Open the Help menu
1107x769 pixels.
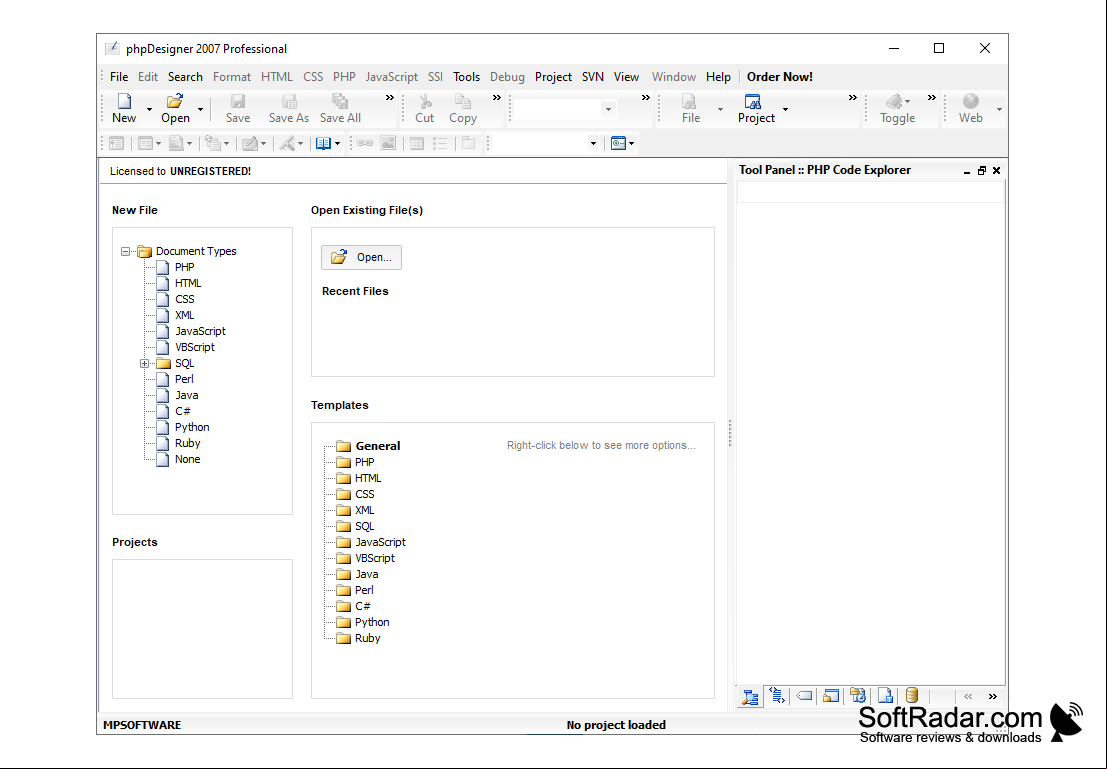pos(718,77)
